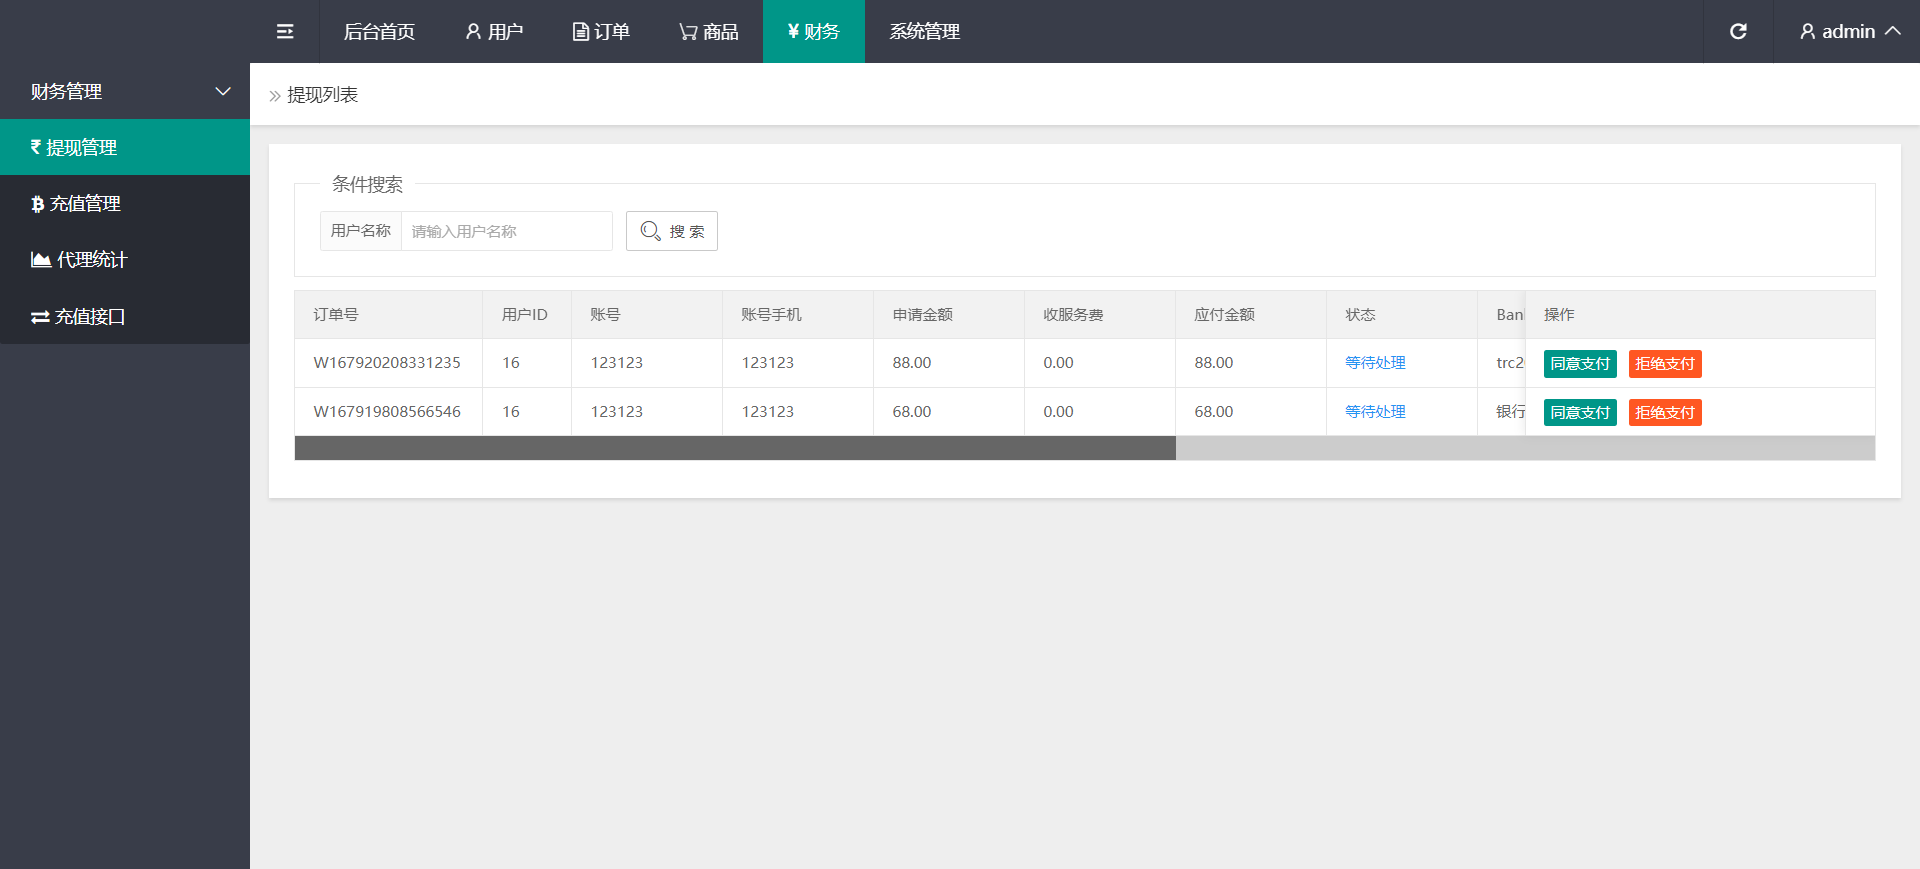The image size is (1920, 869).
Task: Open 充值管理 with the bitcoin icon
Action: tap(125, 204)
